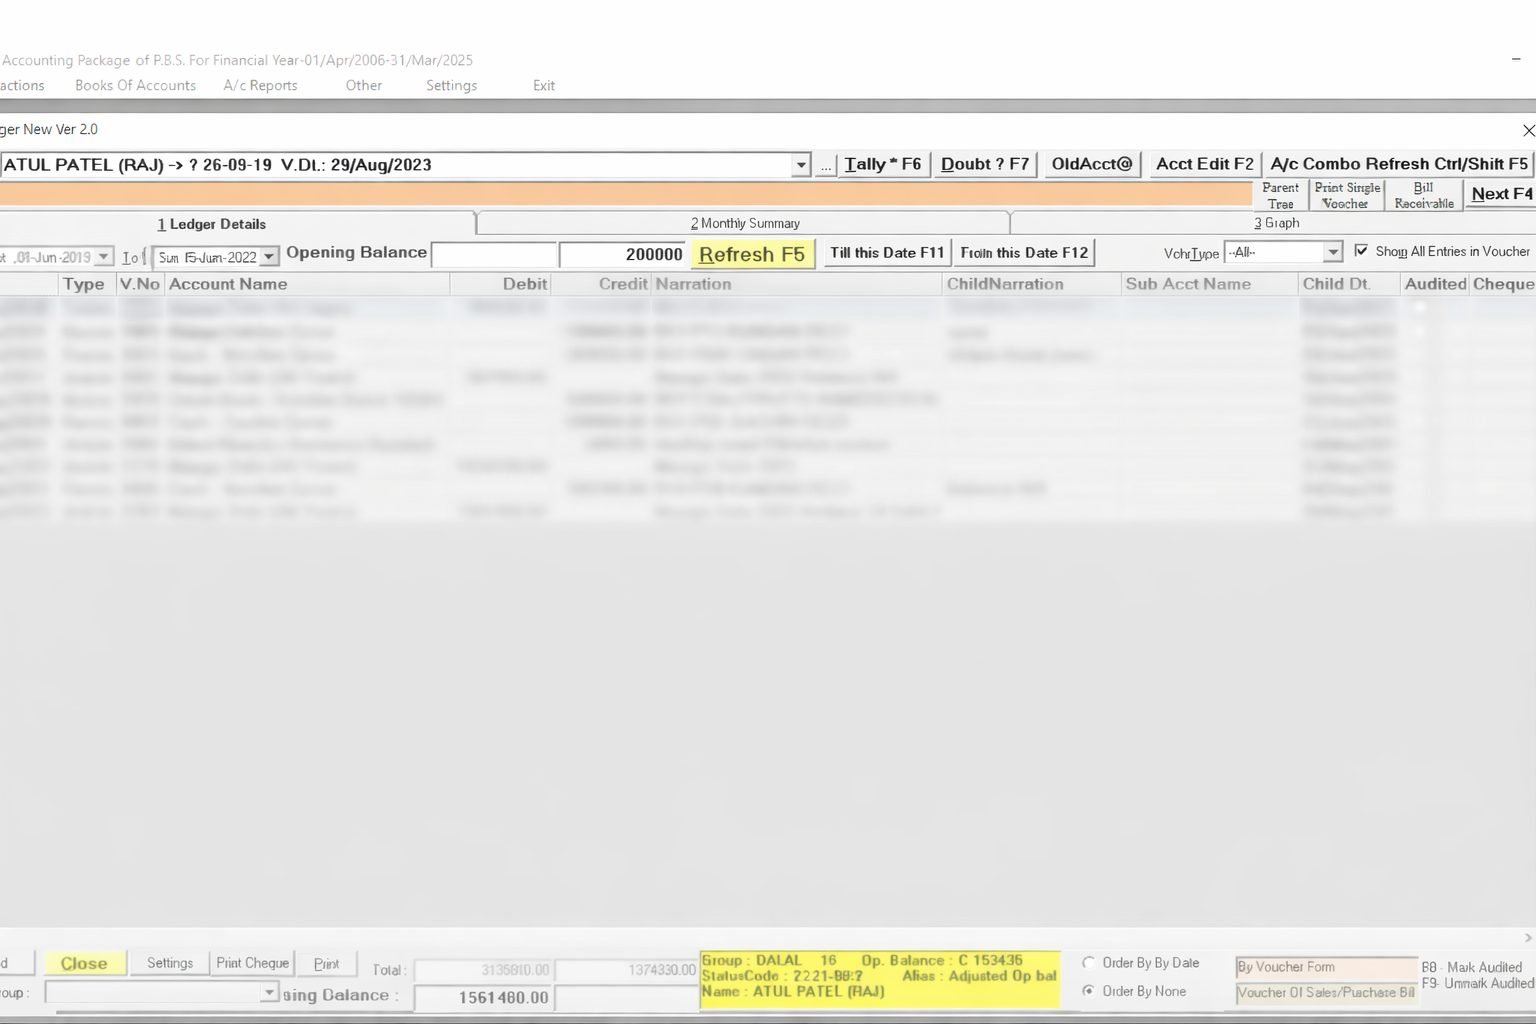Click the Acct Edit F2 button
This screenshot has height=1024, width=1536.
(x=1204, y=164)
